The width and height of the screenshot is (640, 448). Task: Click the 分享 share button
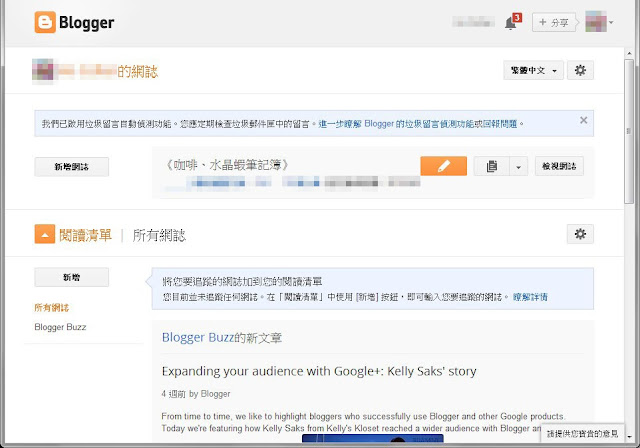pyautogui.click(x=554, y=22)
